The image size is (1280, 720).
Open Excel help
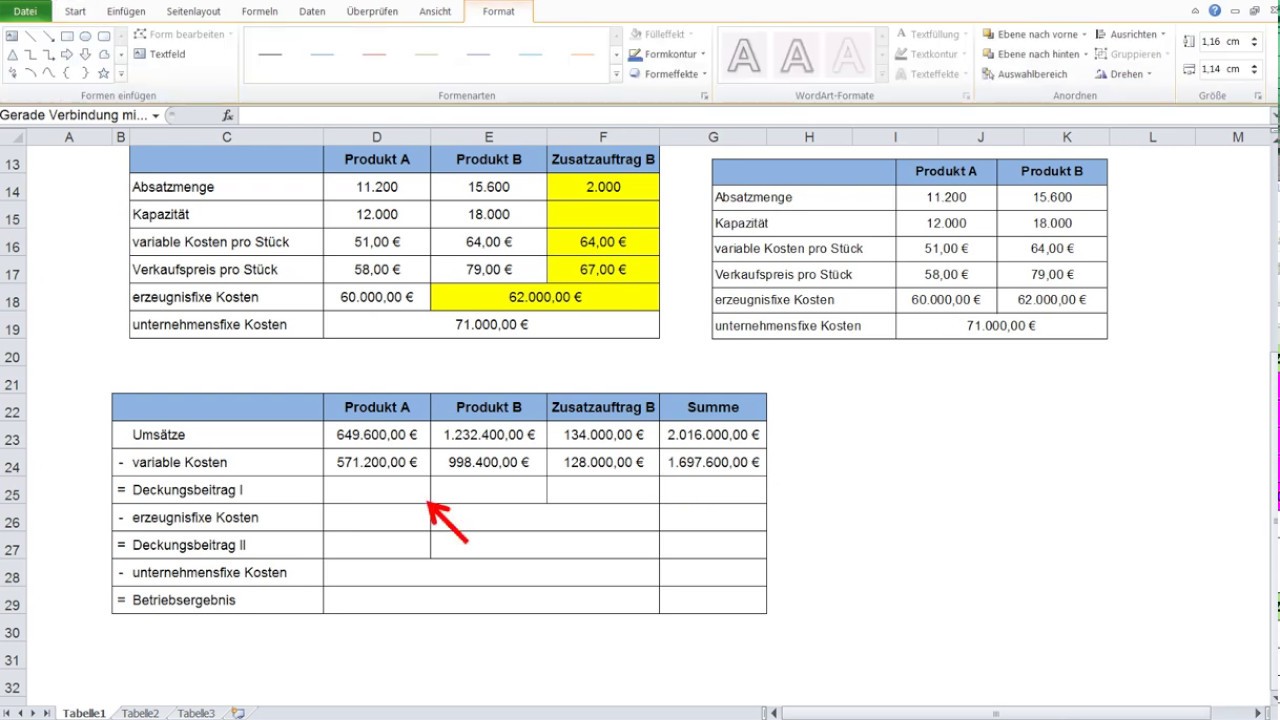[x=1214, y=11]
